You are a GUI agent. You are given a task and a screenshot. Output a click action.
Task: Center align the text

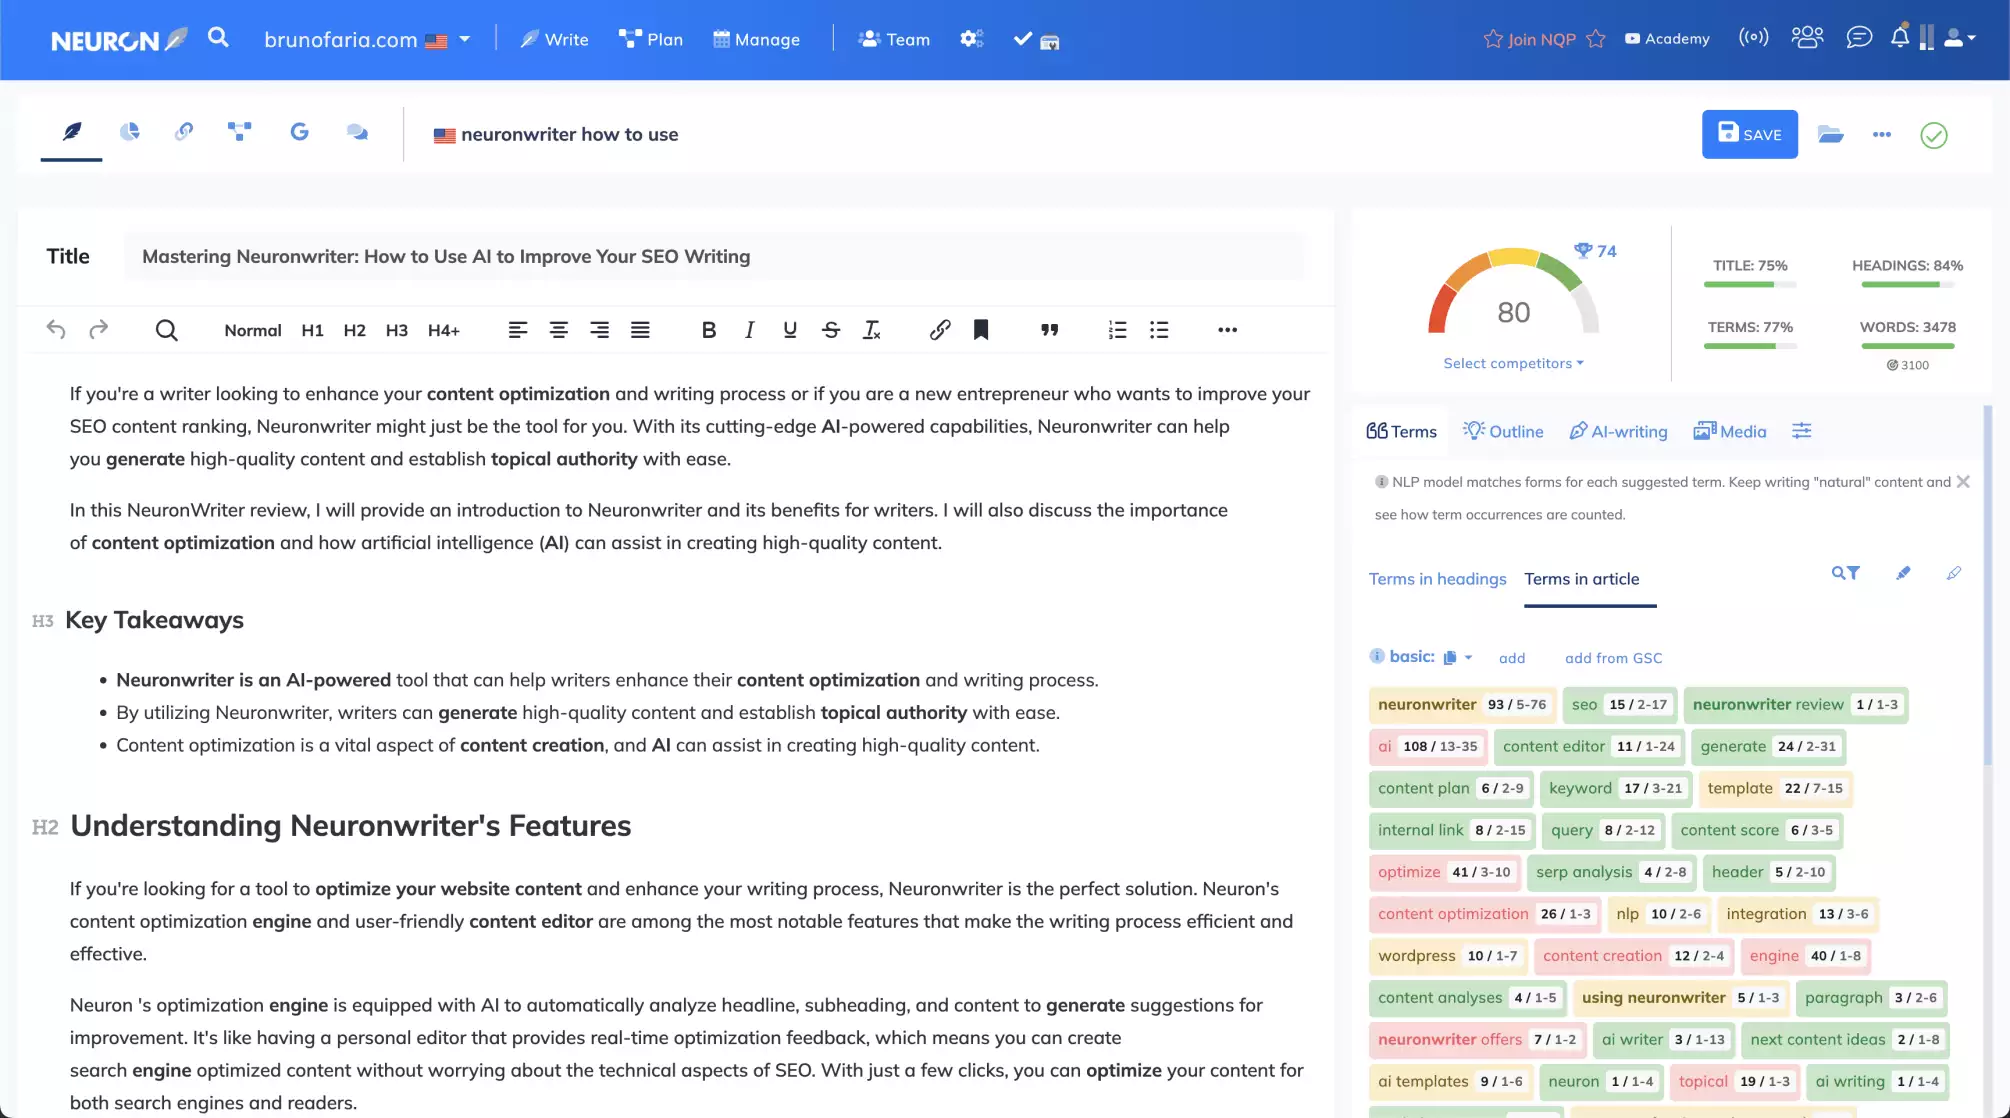click(x=558, y=330)
